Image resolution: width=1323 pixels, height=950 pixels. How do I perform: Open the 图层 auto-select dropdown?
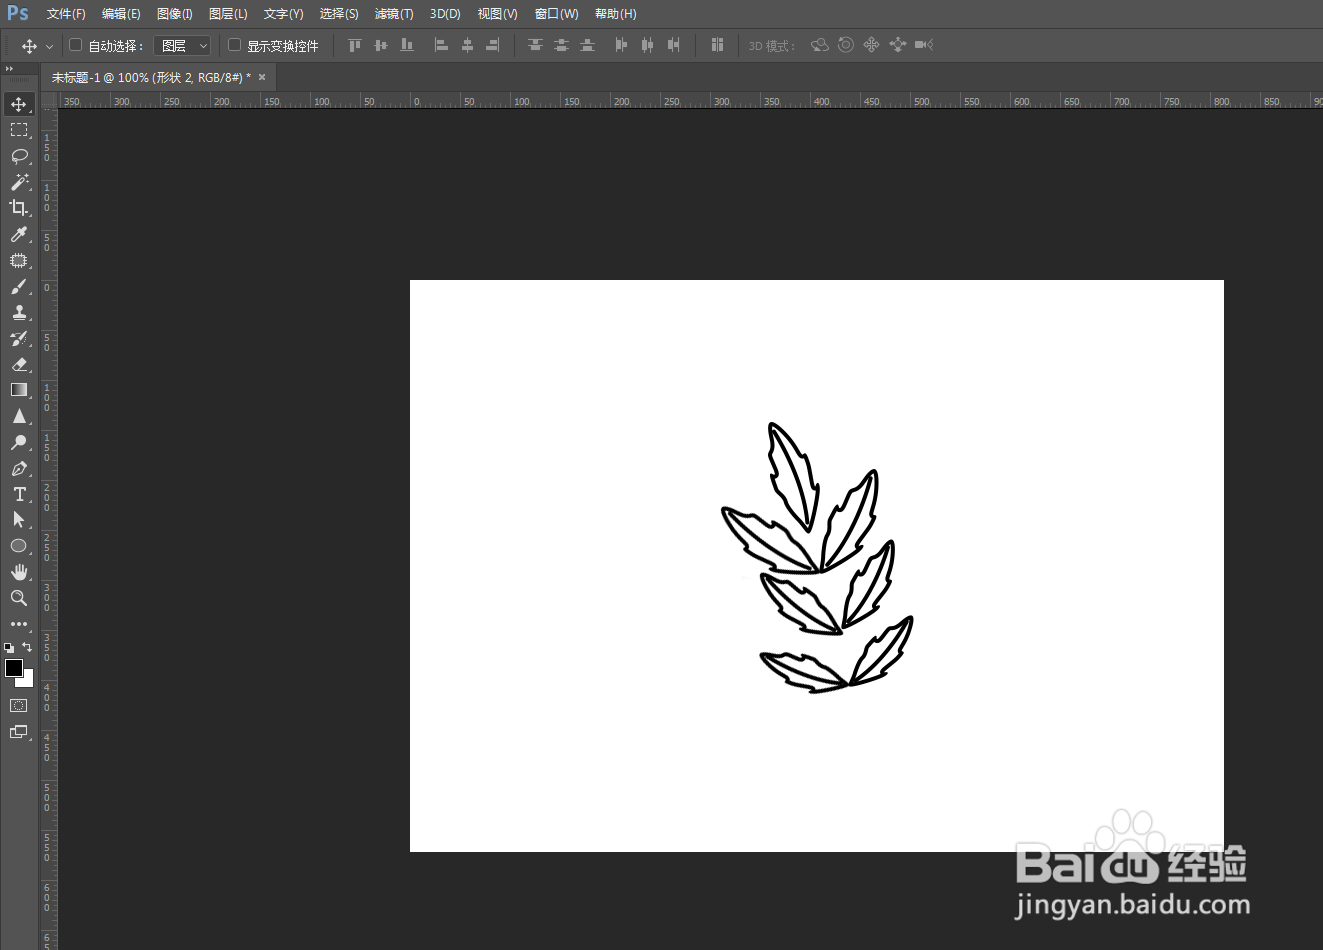coord(183,46)
